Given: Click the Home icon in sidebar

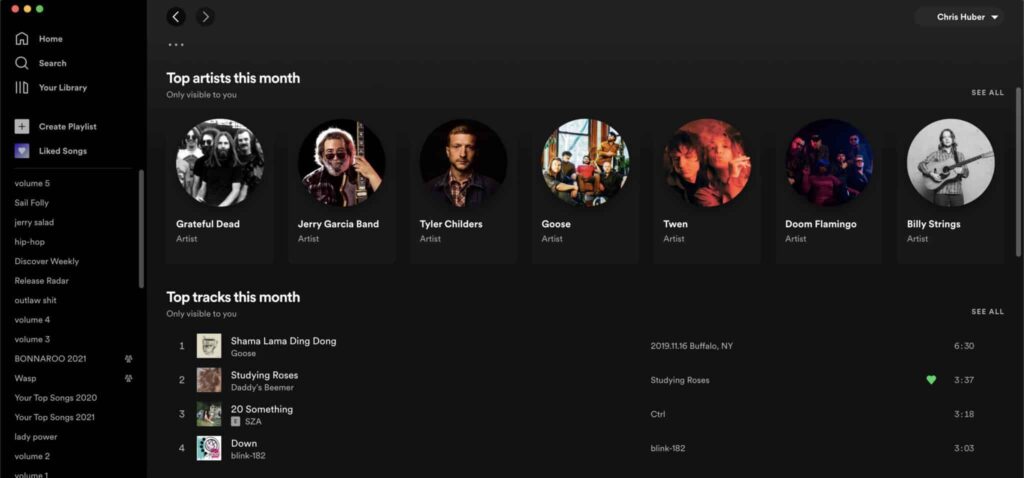Looking at the screenshot, I should tap(21, 39).
